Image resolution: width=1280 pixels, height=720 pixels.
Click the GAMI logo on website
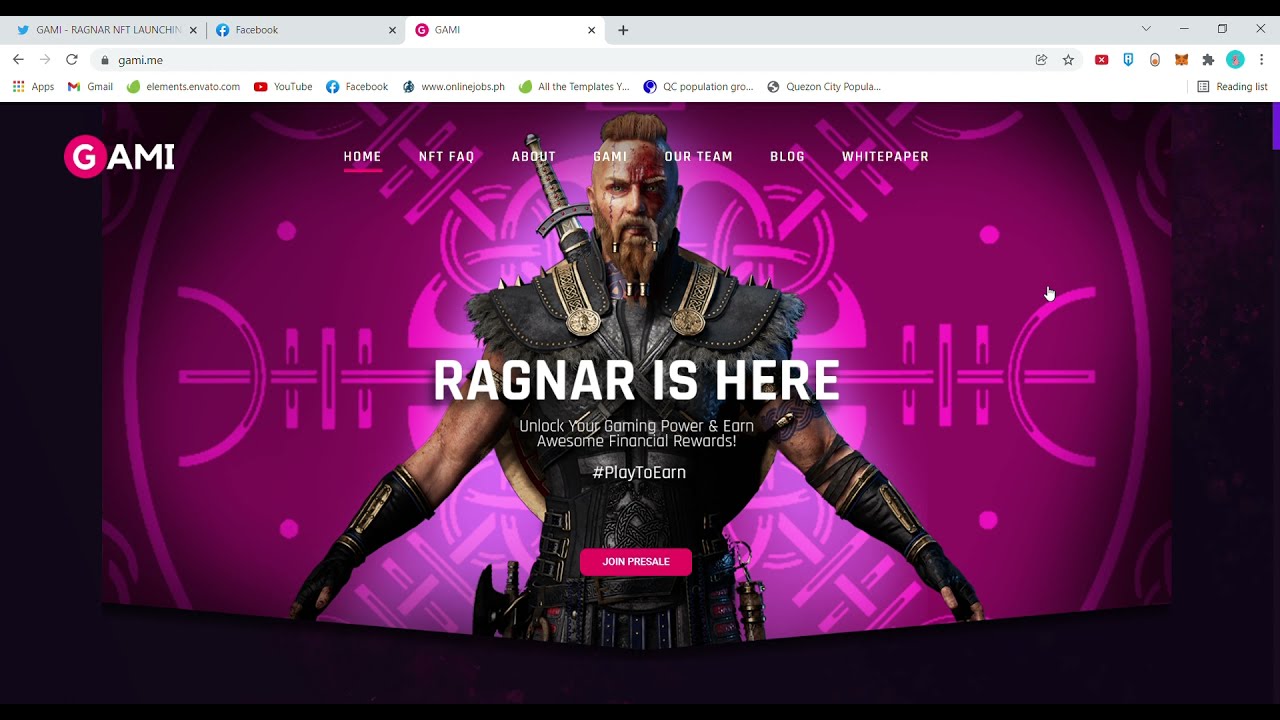click(119, 157)
